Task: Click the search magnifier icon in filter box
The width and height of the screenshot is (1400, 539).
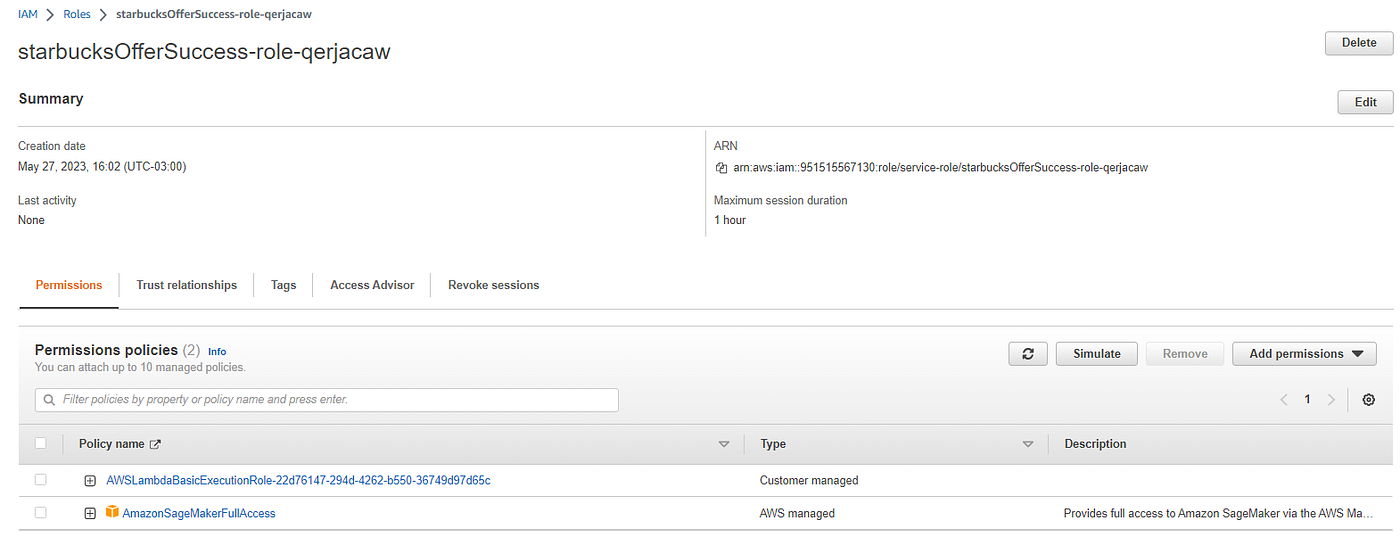Action: tap(49, 400)
